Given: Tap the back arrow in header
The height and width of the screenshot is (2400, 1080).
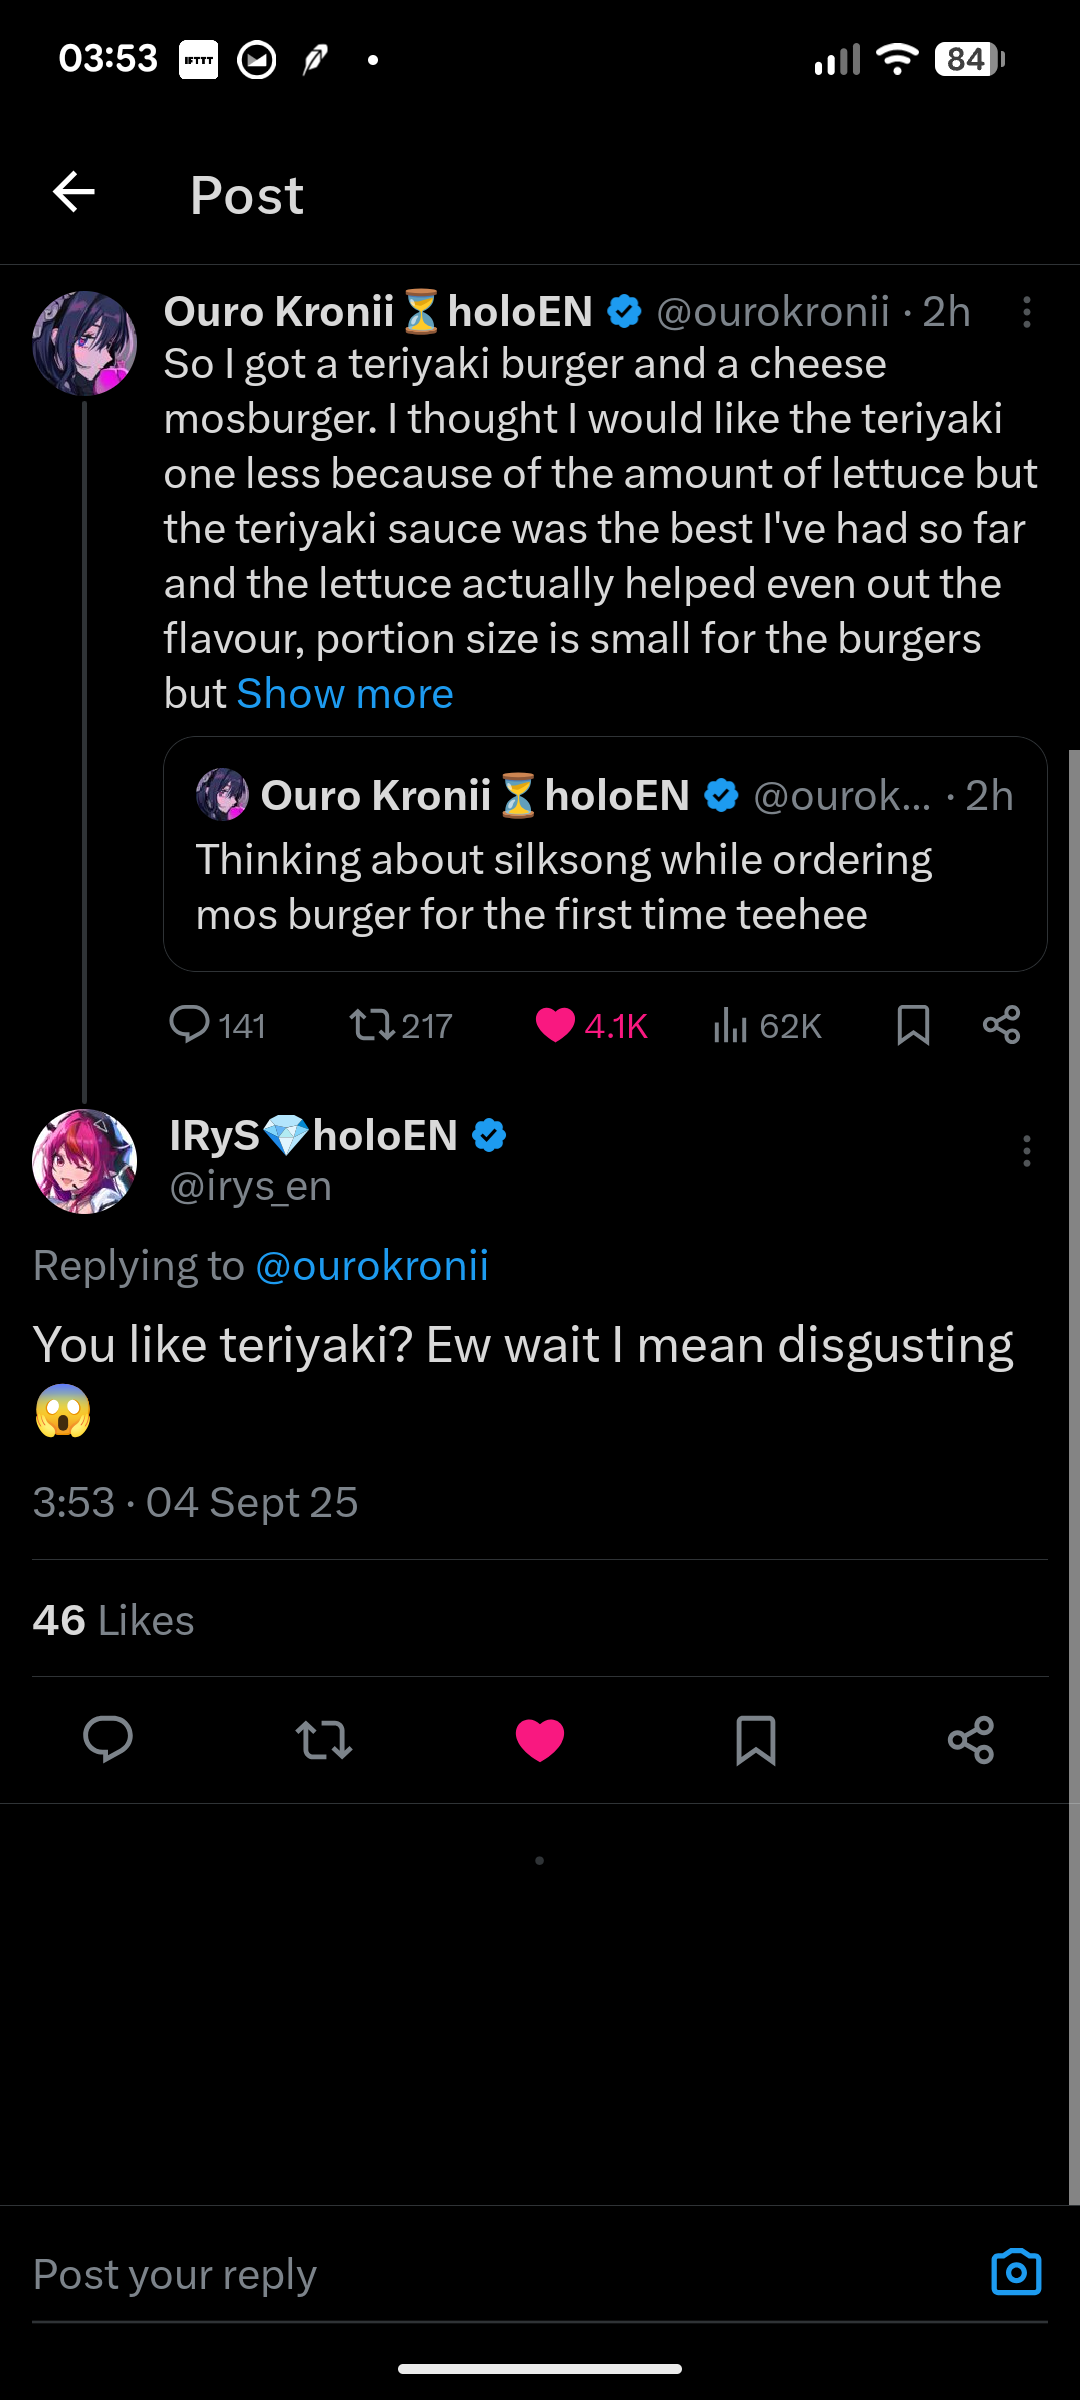Looking at the screenshot, I should (74, 193).
